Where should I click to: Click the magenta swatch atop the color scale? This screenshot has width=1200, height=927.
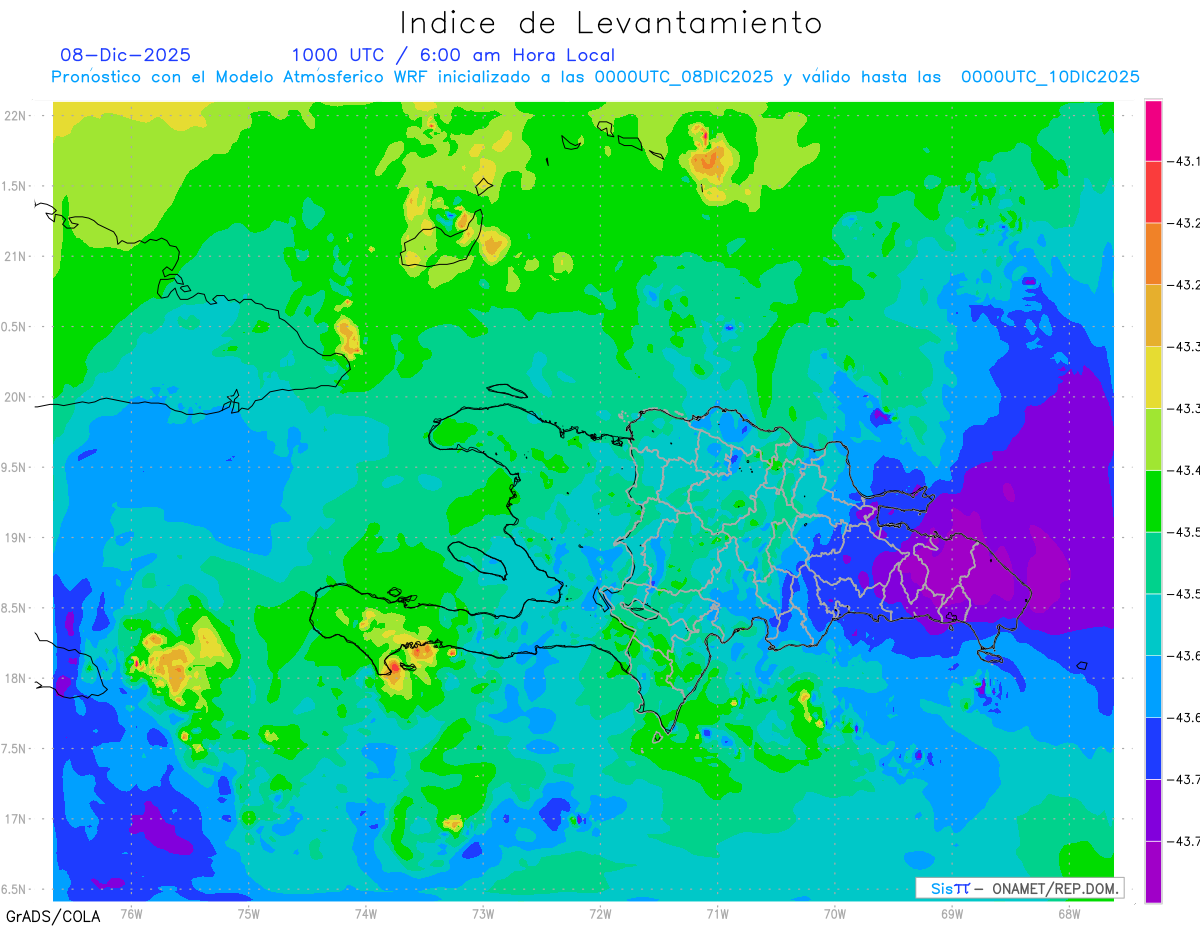pos(1153,130)
